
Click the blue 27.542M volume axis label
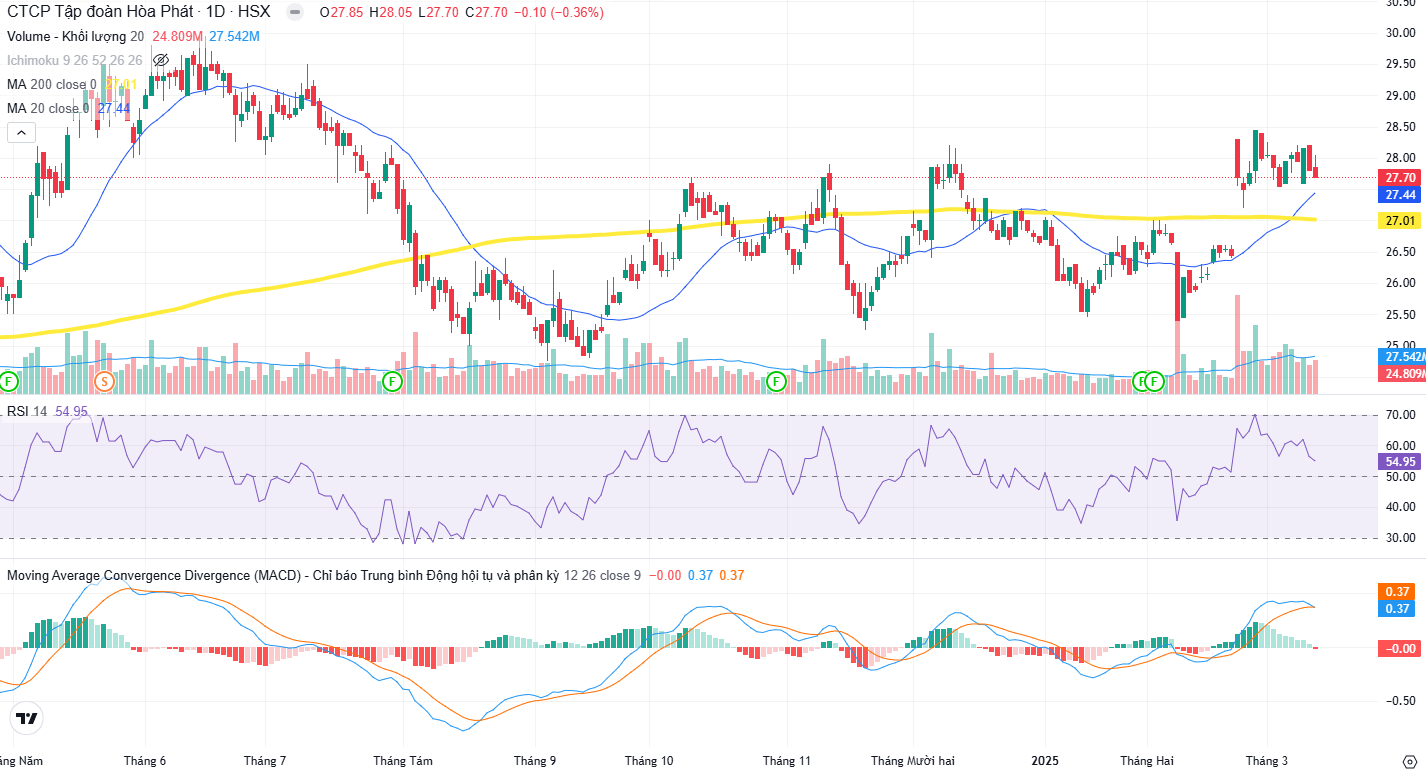(1403, 356)
